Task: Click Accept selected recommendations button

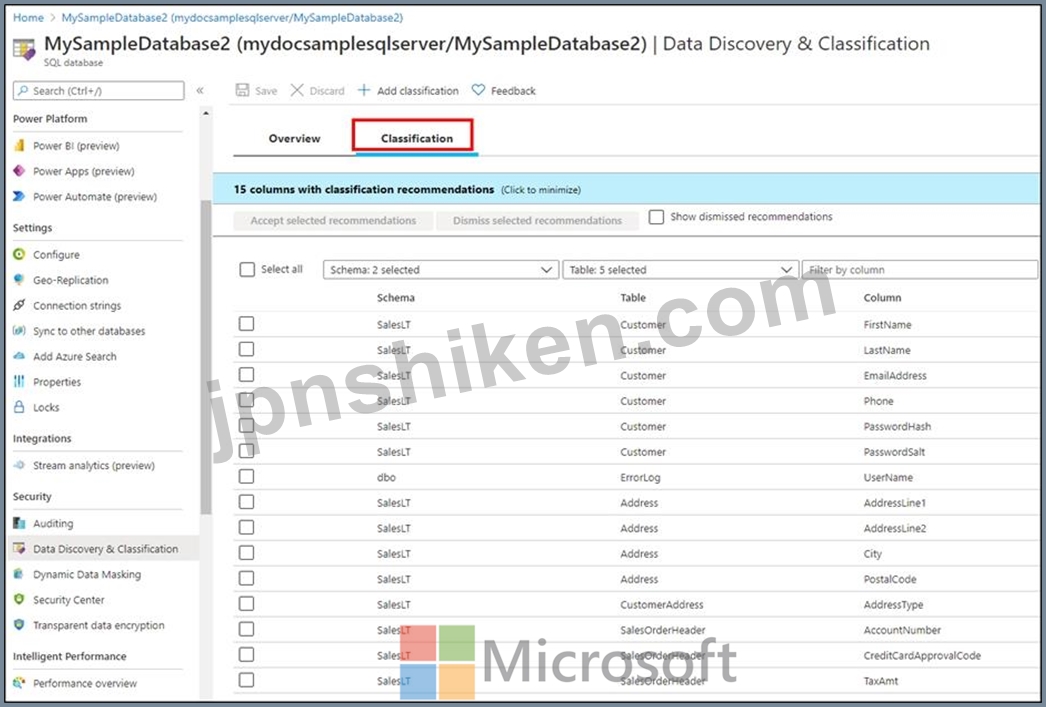Action: click(x=333, y=221)
